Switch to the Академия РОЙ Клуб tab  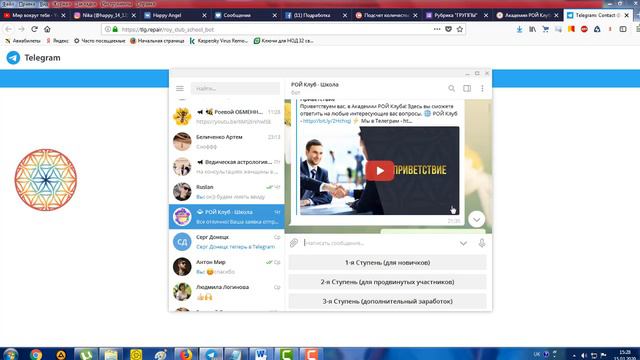tap(527, 15)
